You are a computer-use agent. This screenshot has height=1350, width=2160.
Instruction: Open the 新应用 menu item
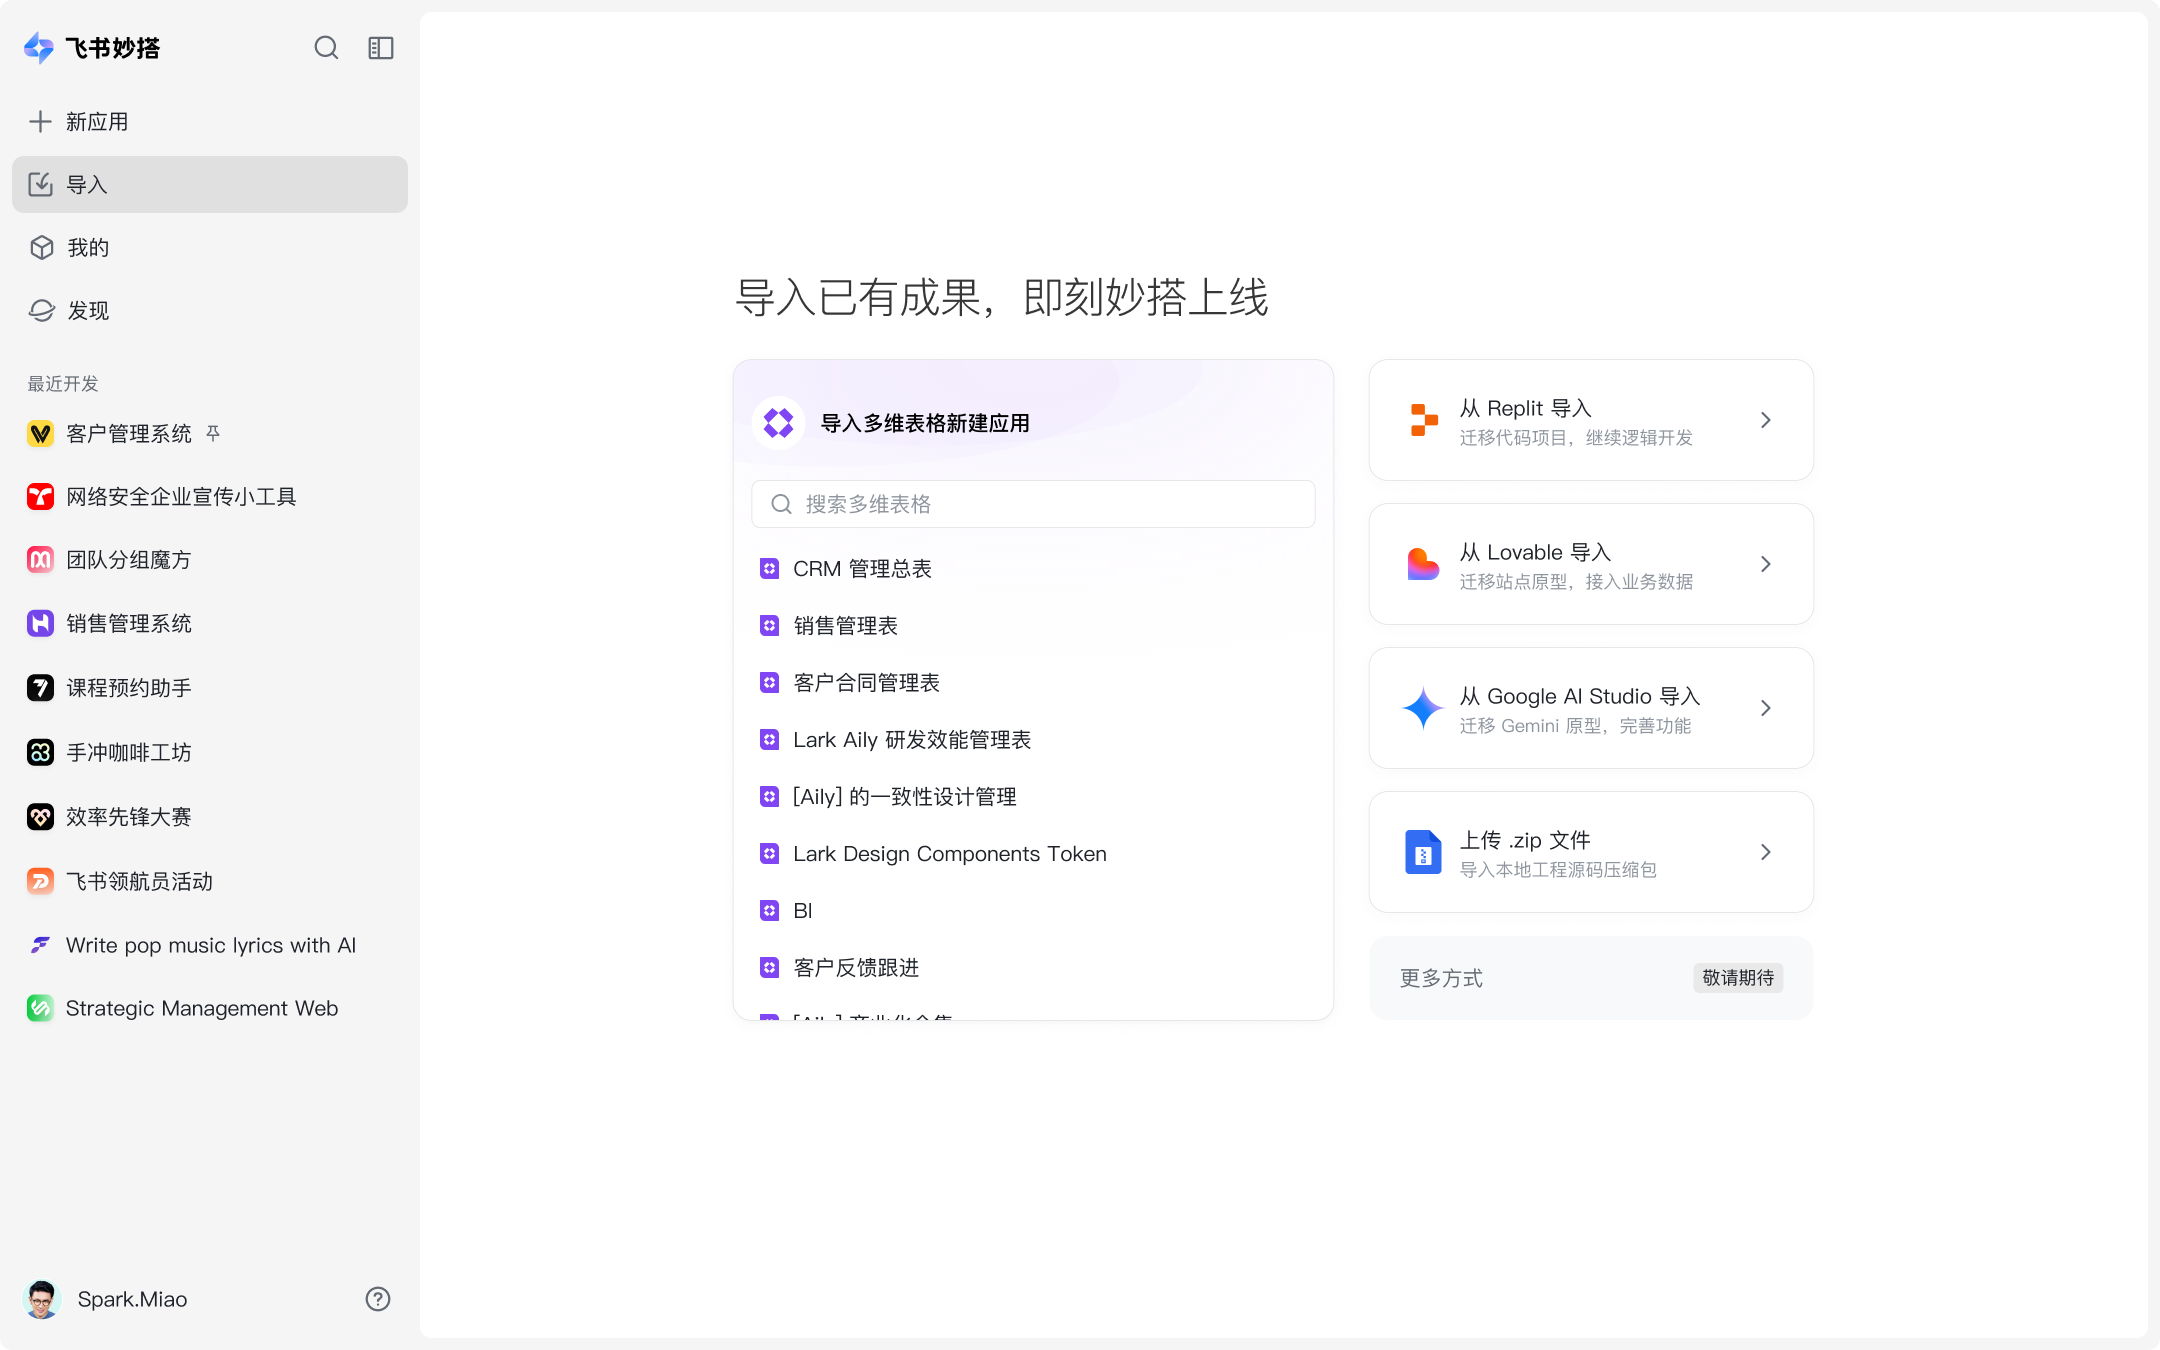click(97, 122)
